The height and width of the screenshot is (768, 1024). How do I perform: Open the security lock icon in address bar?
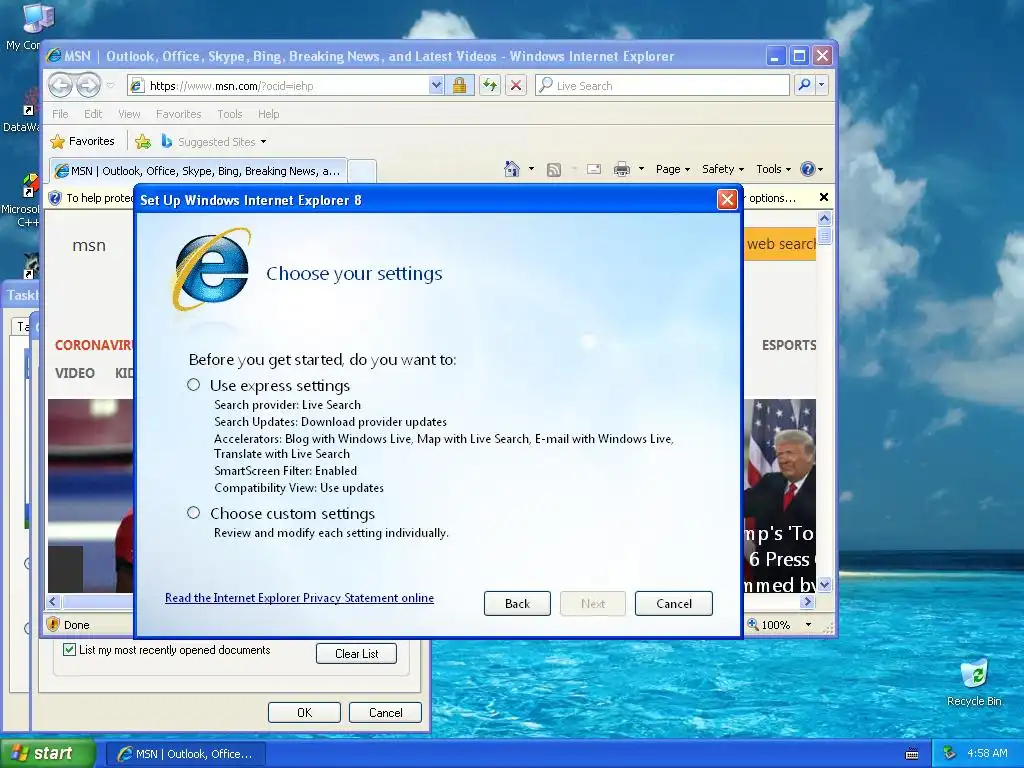pos(460,86)
